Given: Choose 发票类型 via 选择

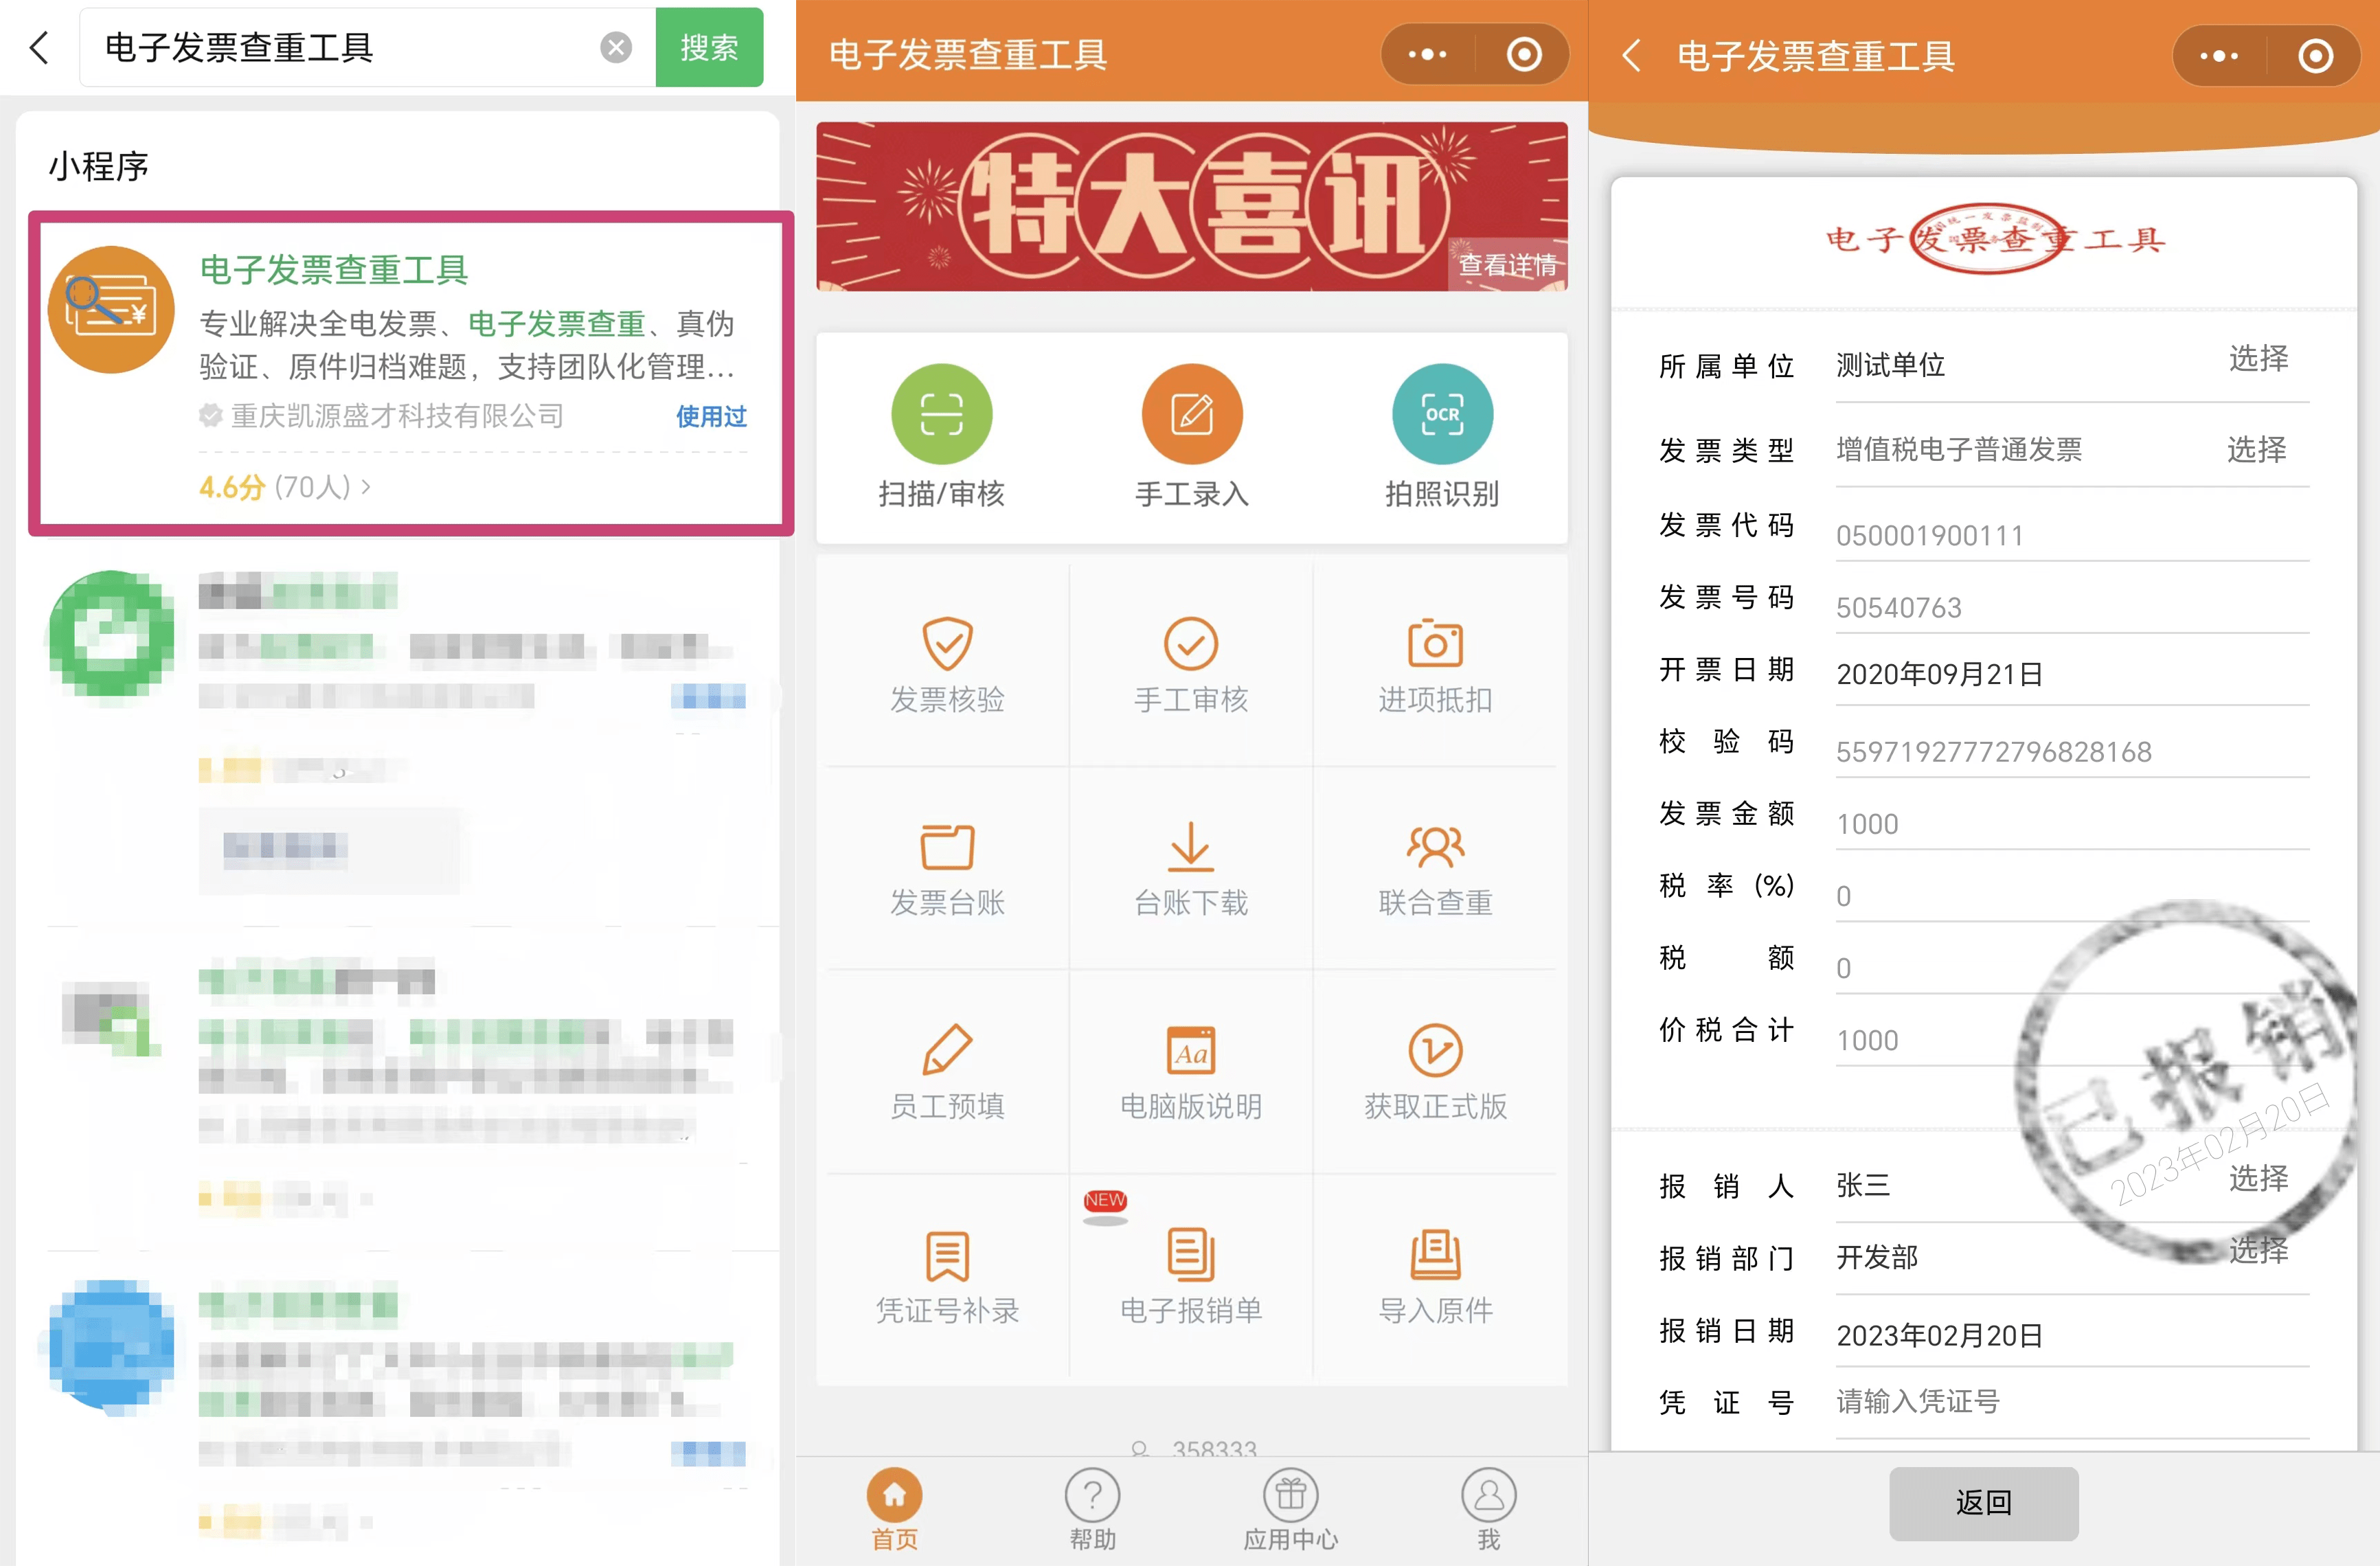Looking at the screenshot, I should [x=2256, y=449].
